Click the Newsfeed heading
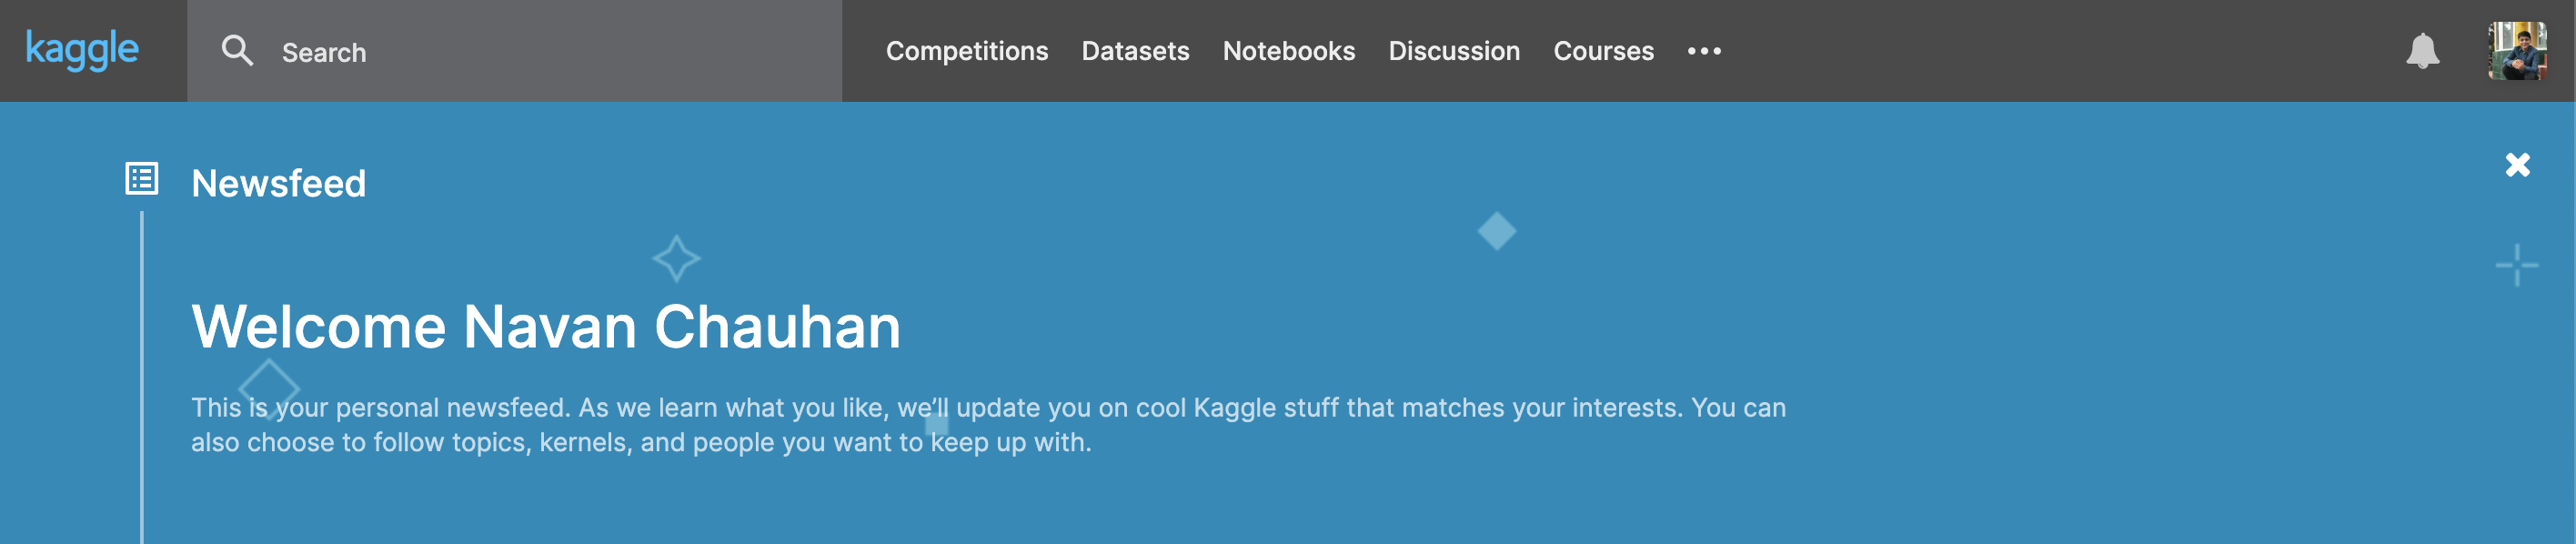The width and height of the screenshot is (2576, 544). coord(278,184)
